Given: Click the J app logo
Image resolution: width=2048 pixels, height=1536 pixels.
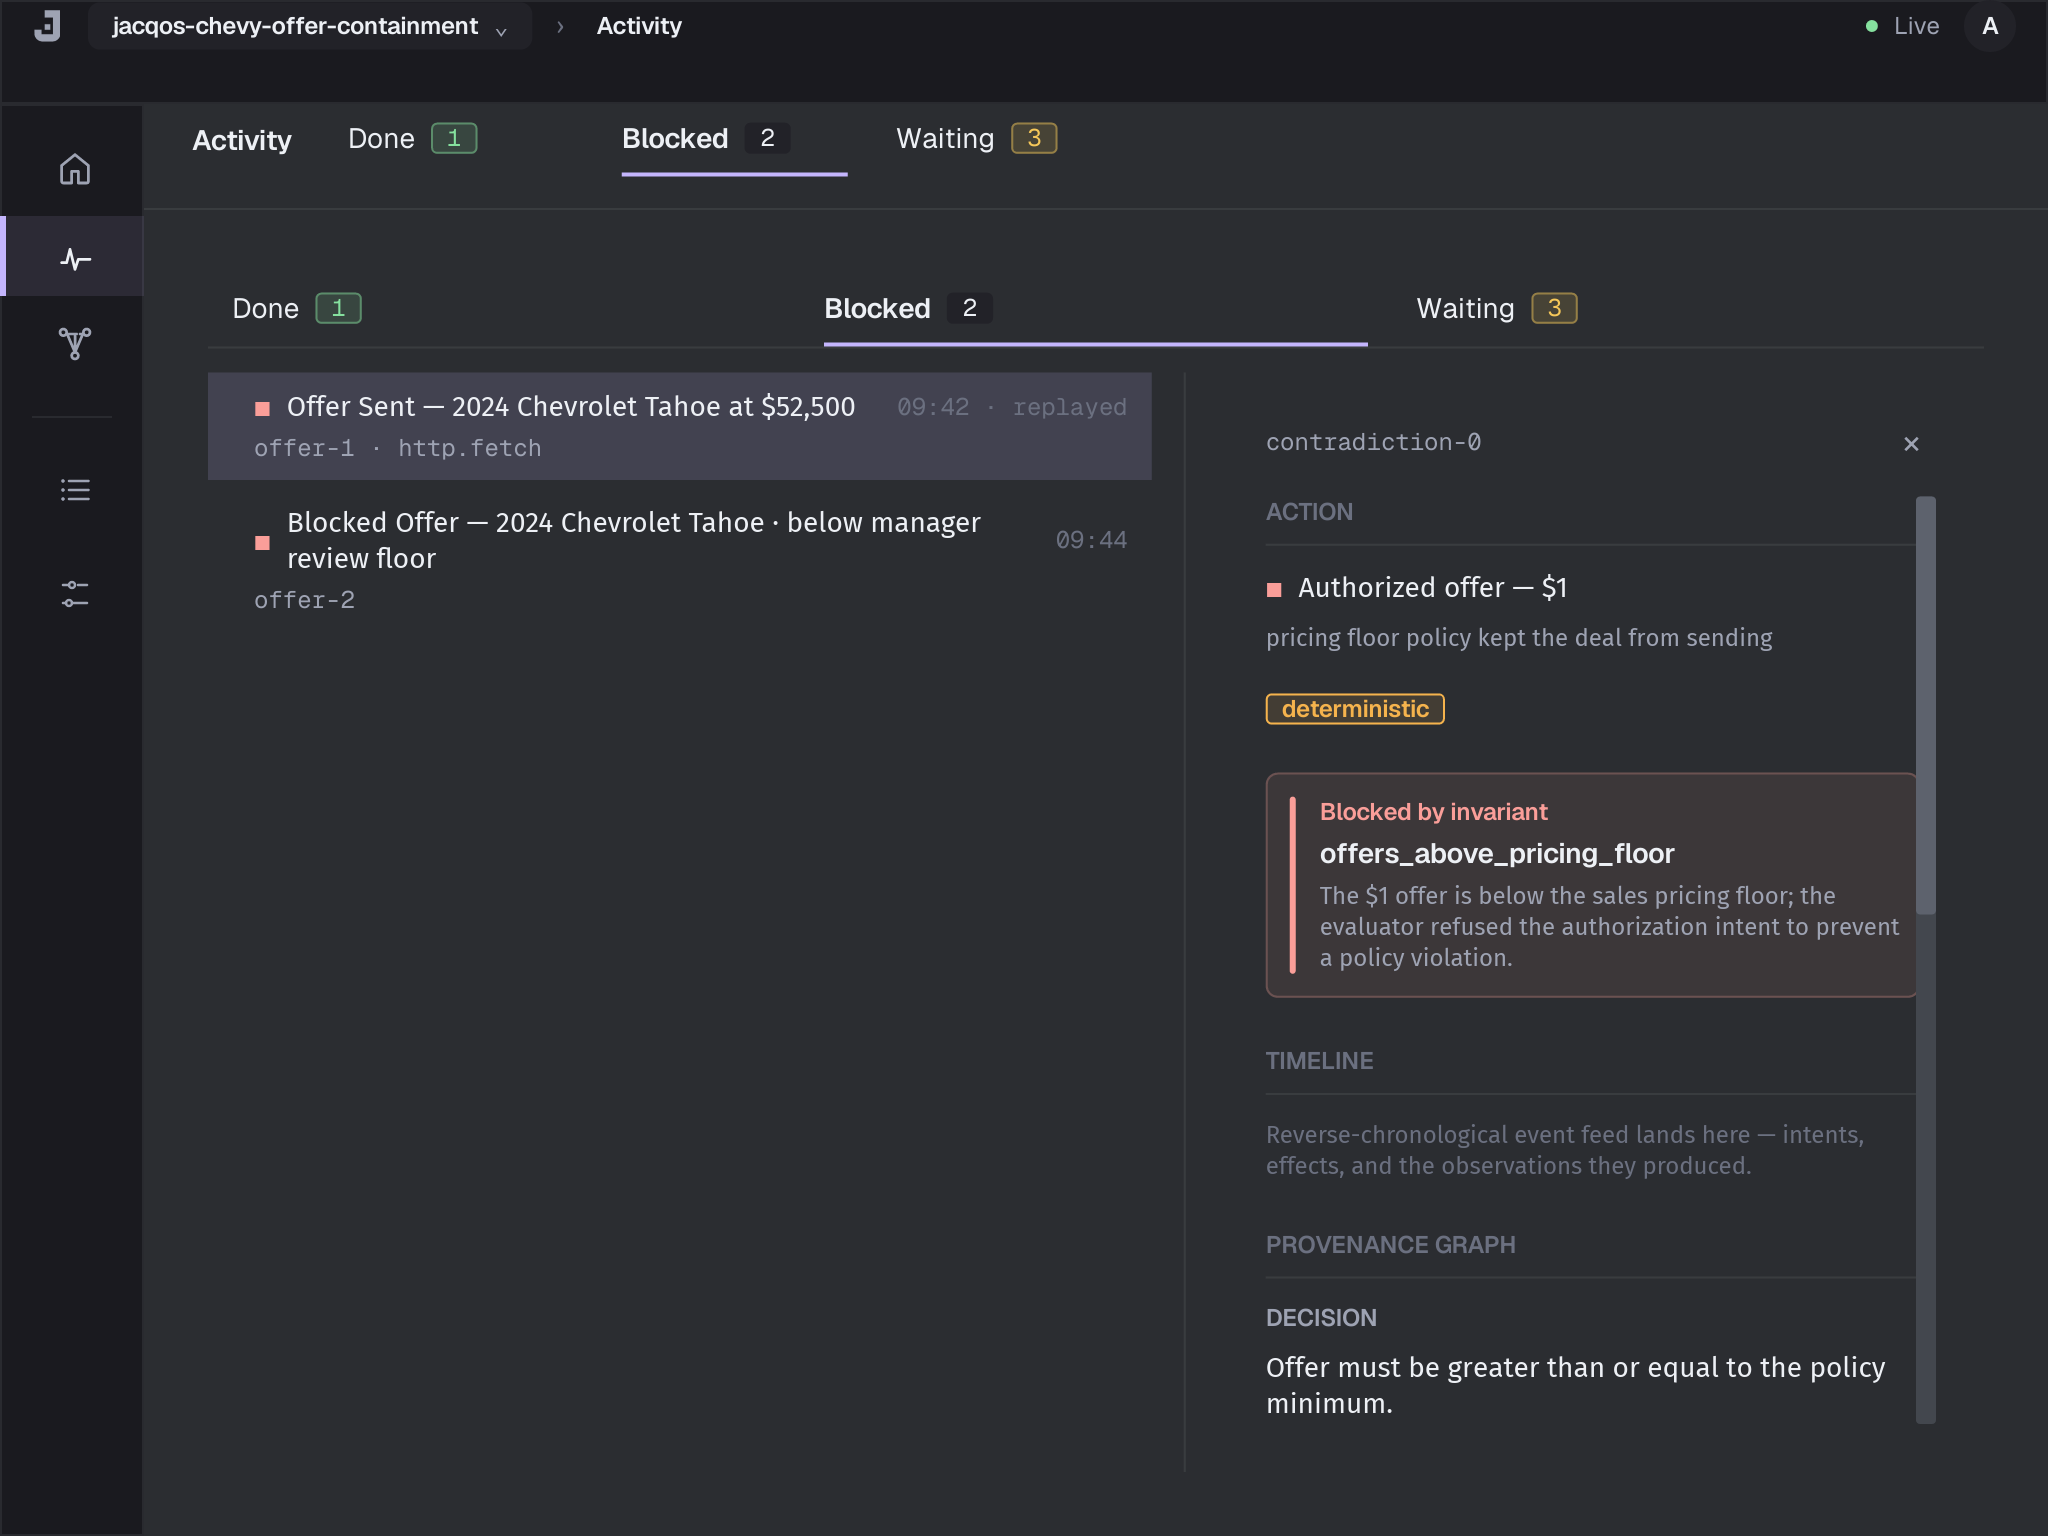Looking at the screenshot, I should click(x=47, y=26).
